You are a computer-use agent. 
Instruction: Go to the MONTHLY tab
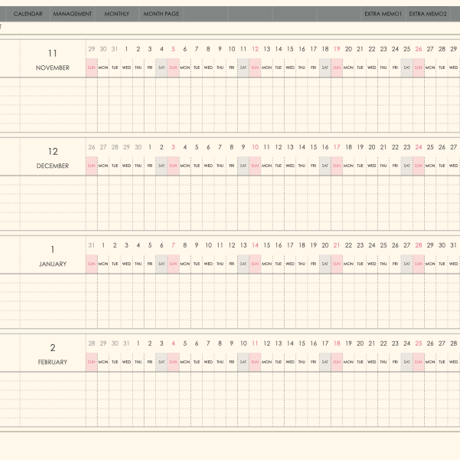117,14
